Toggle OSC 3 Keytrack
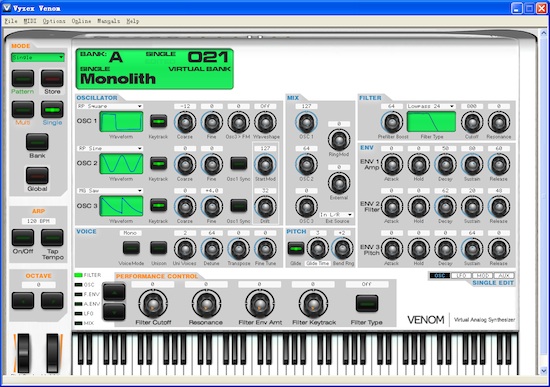Screen dimensions: 550x387 click(159, 206)
